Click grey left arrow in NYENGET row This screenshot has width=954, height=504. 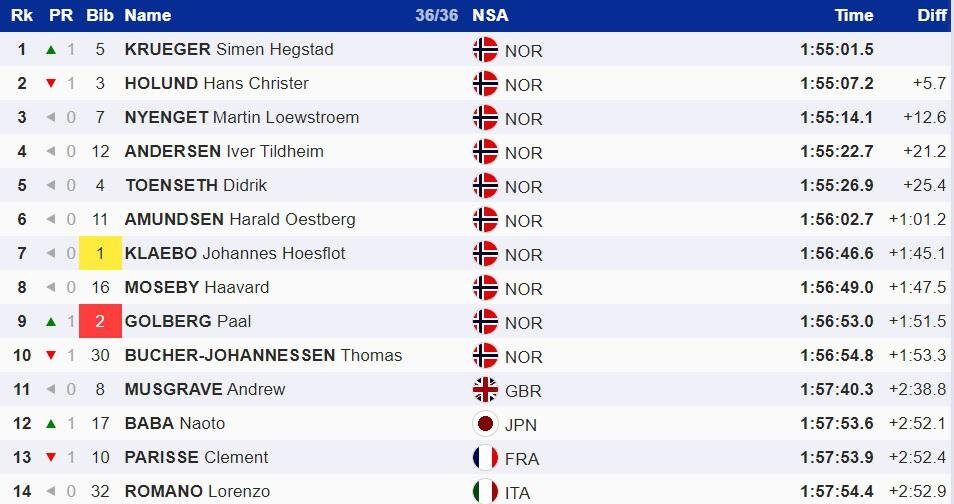tap(51, 117)
